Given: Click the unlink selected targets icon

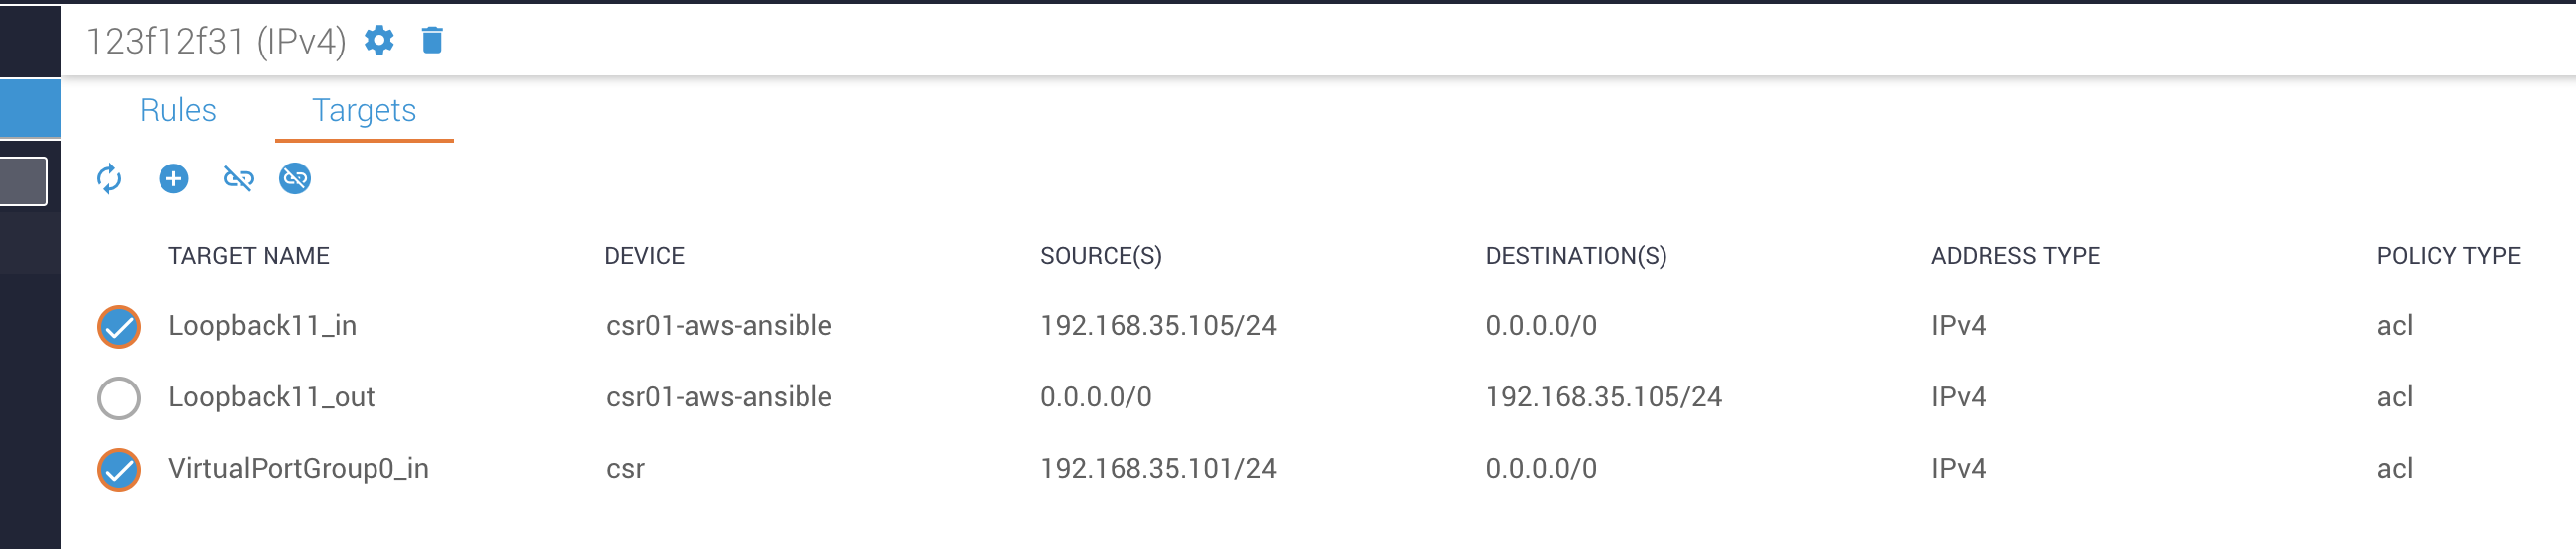Looking at the screenshot, I should (x=238, y=179).
